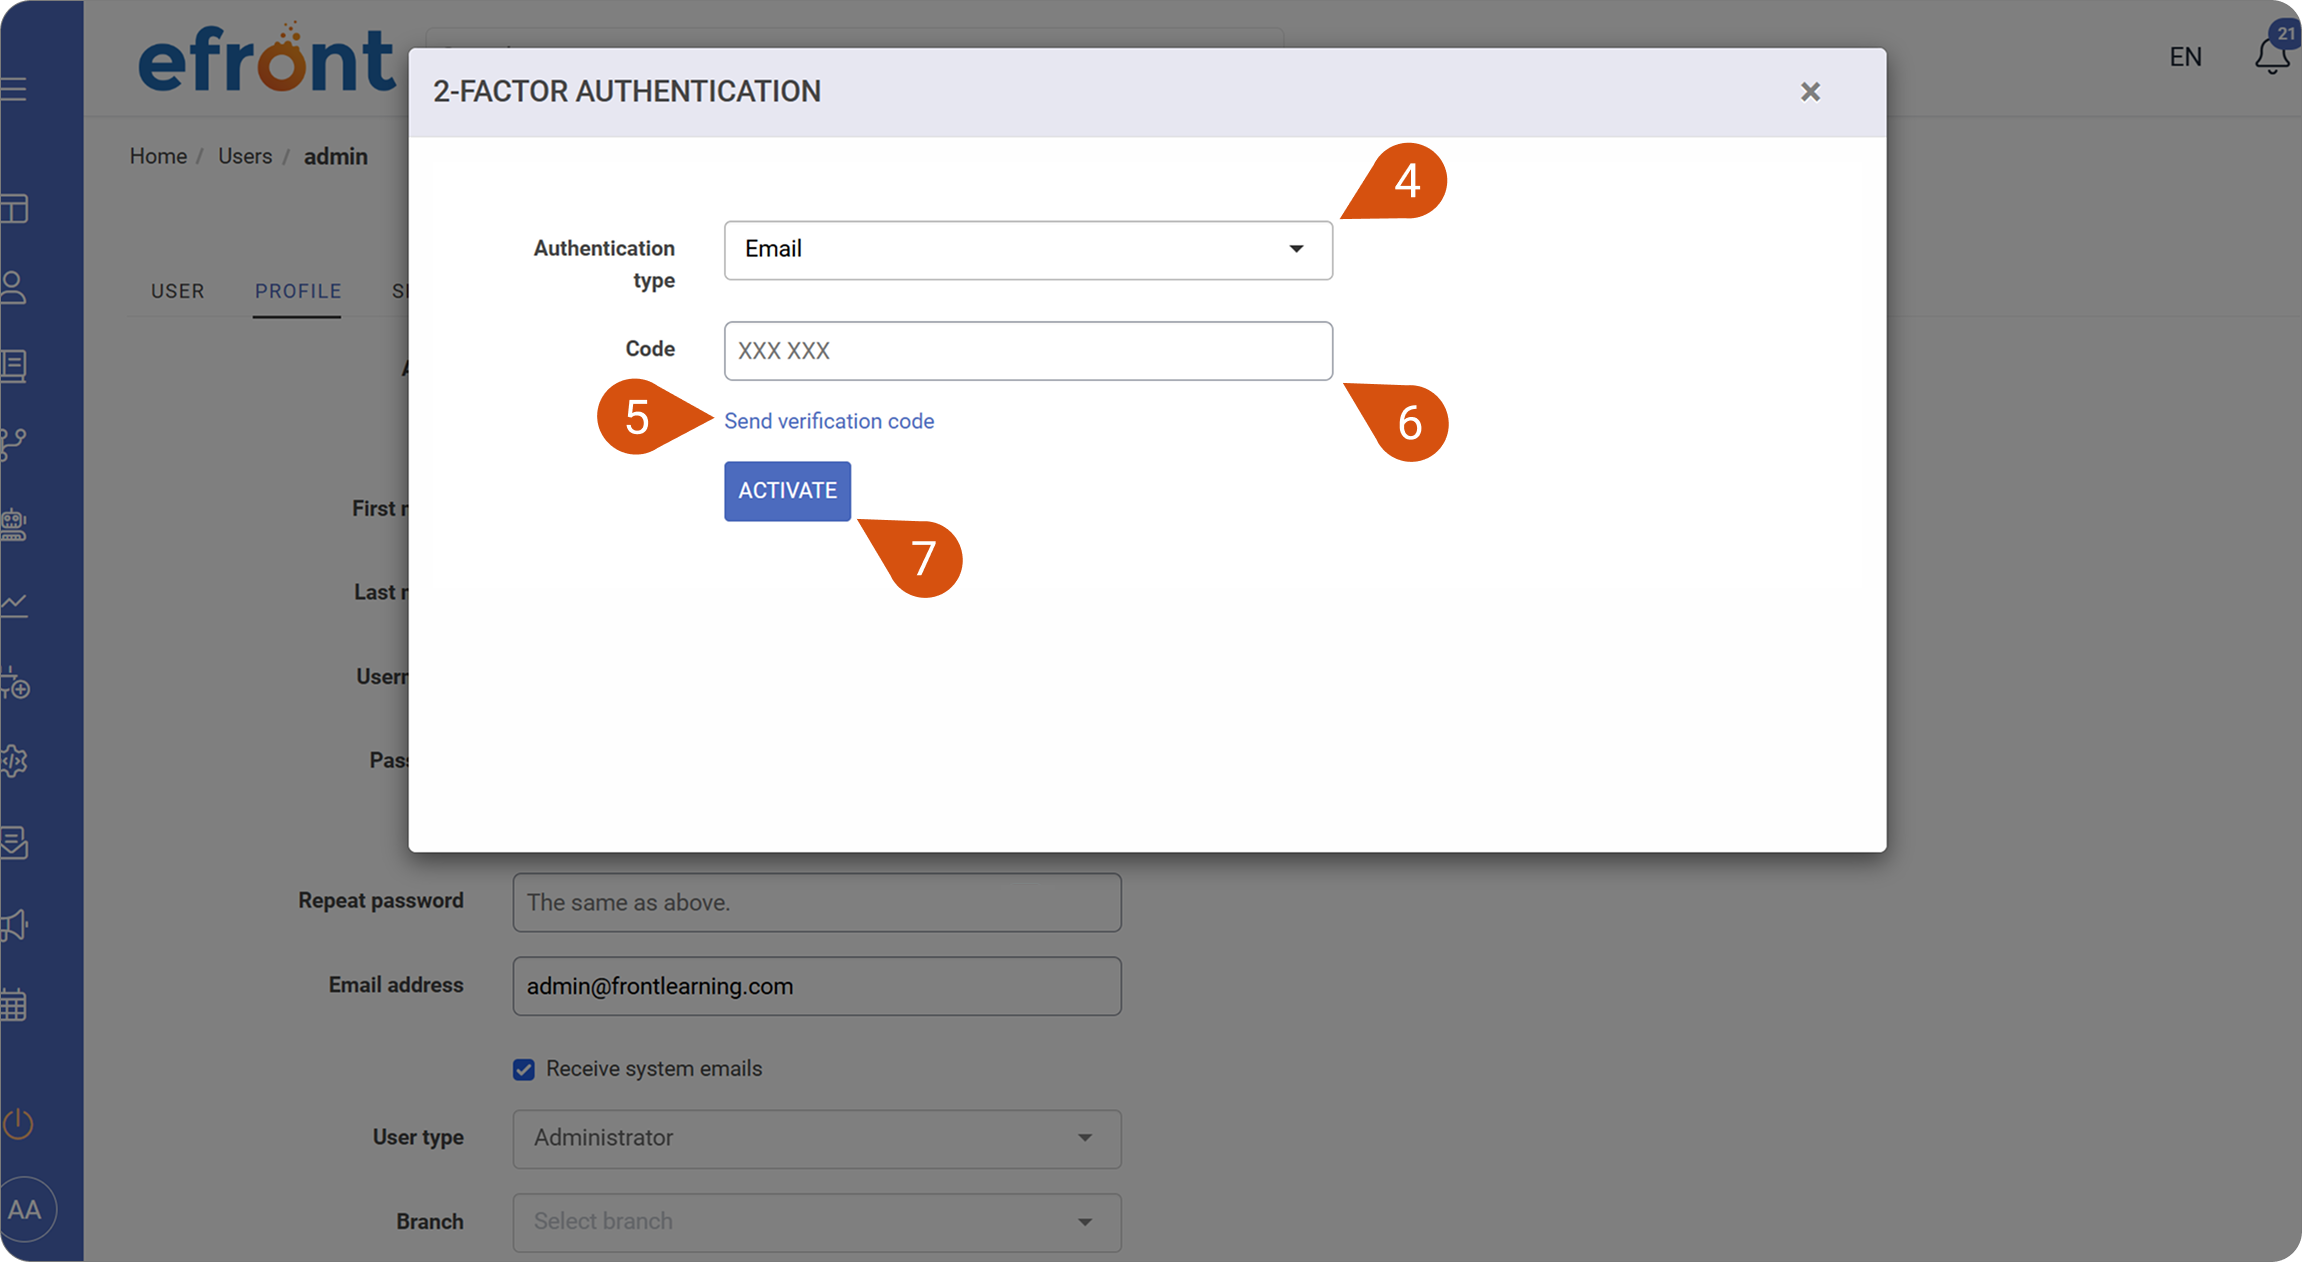Open the gear settings icon in sidebar
2302x1262 pixels.
coord(14,762)
